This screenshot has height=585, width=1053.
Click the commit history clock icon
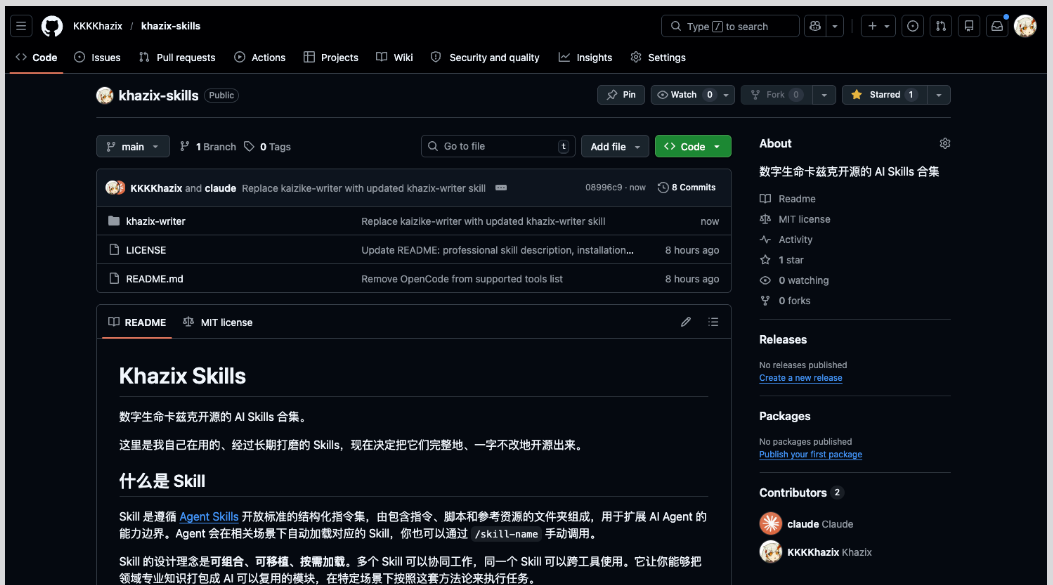pos(663,188)
